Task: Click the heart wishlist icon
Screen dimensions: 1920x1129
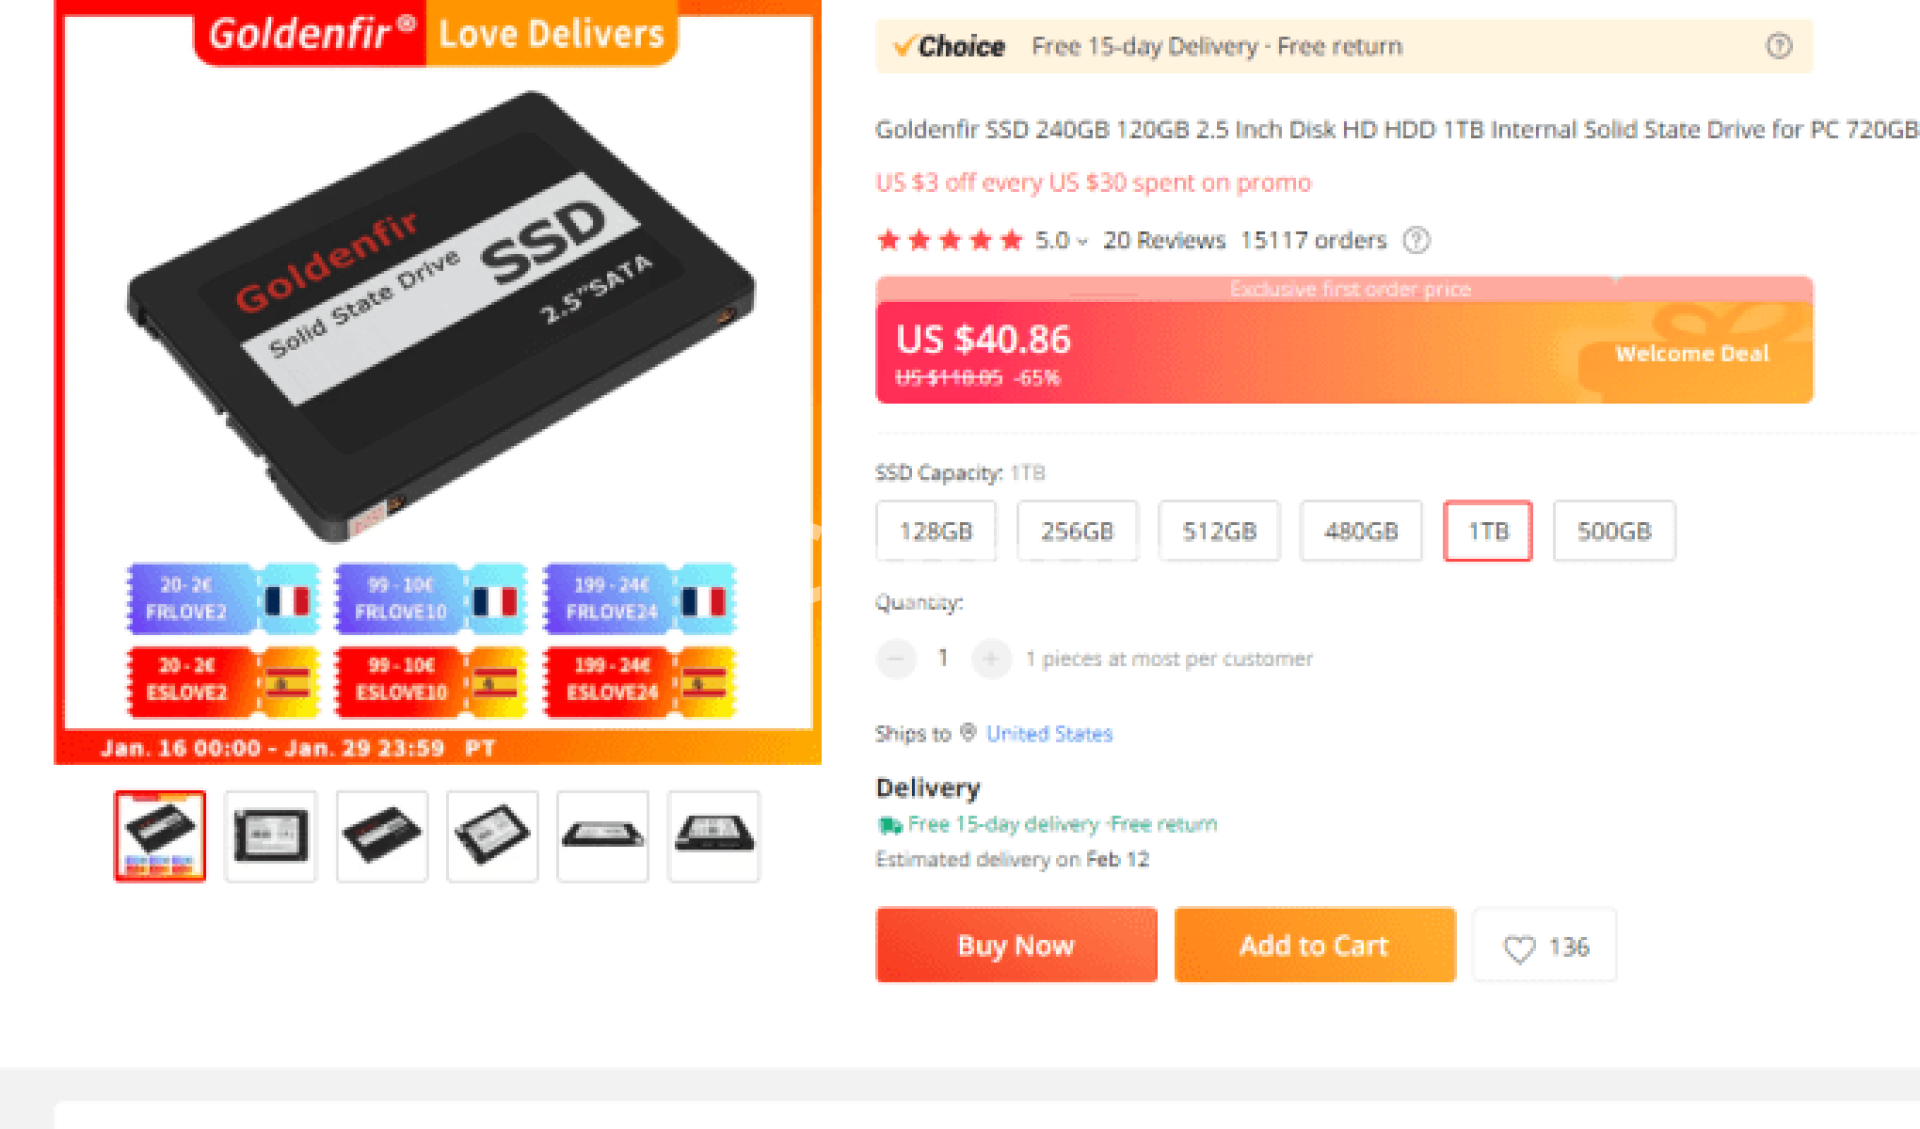Action: [x=1519, y=948]
